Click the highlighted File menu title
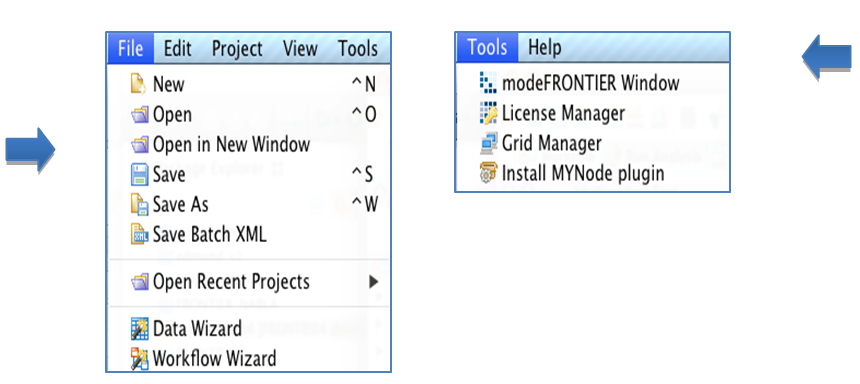The width and height of the screenshot is (860, 384). coord(131,48)
